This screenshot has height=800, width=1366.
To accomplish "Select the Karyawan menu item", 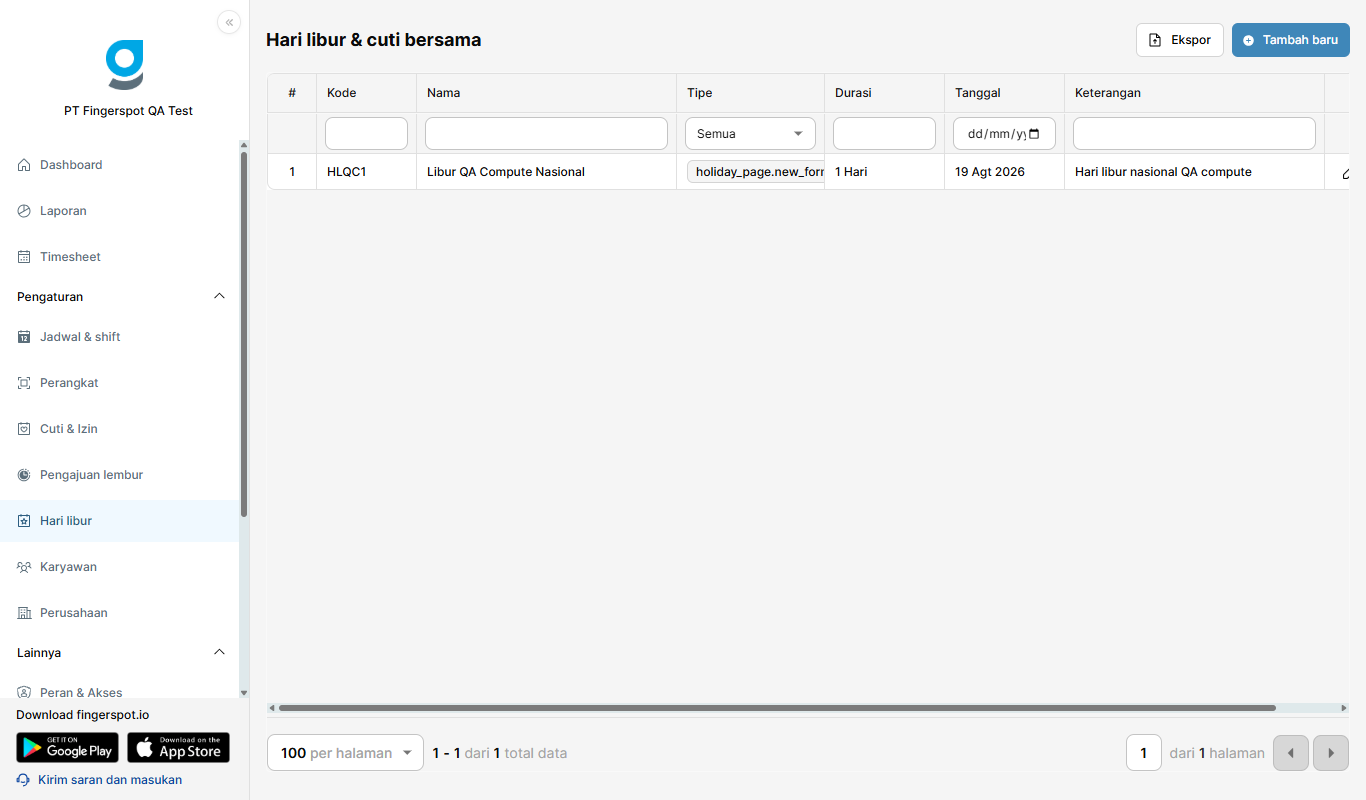I will [120, 567].
